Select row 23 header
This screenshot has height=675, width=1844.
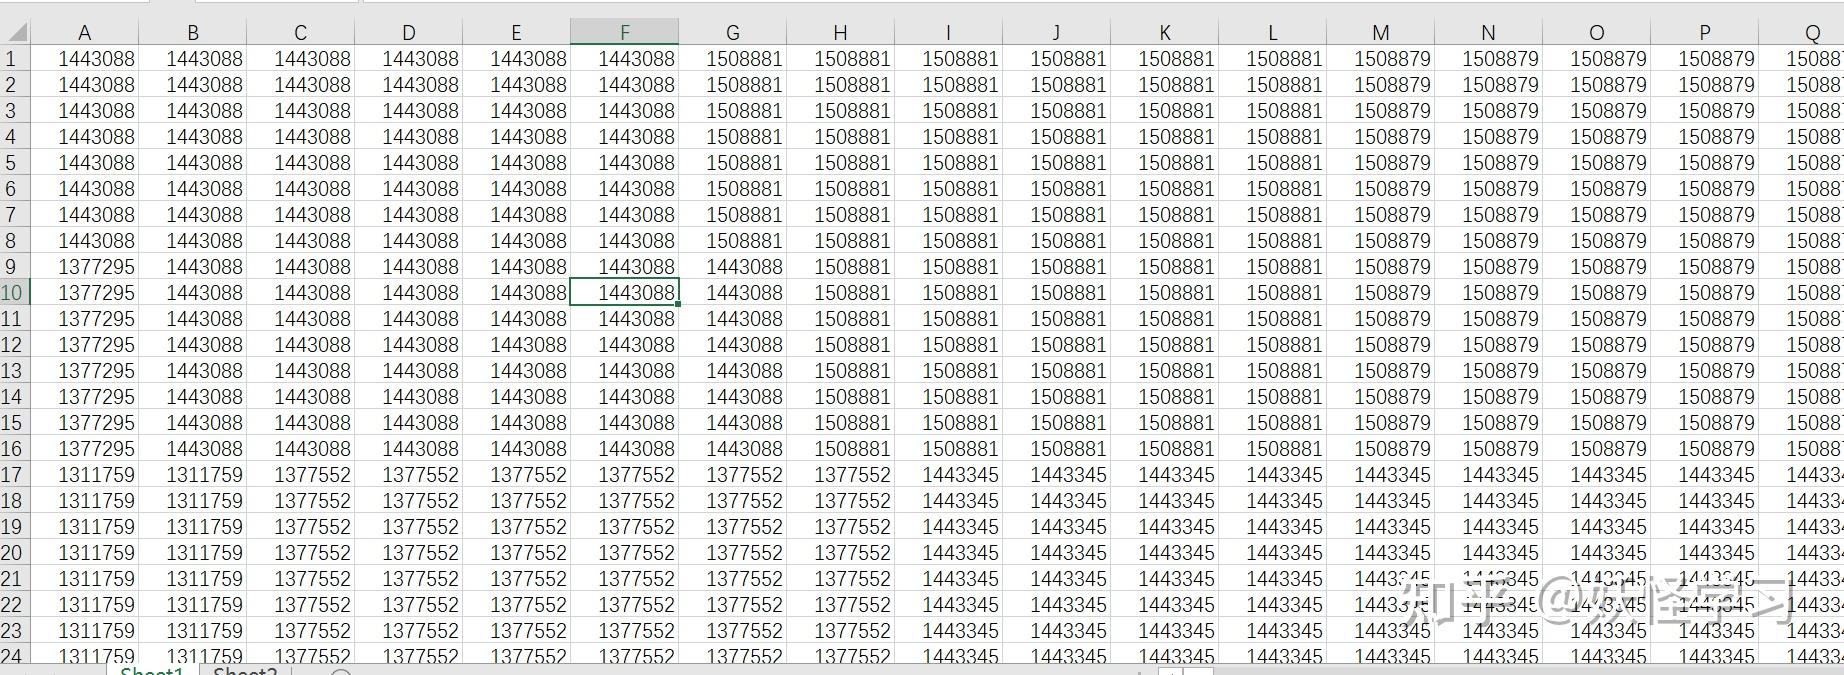(x=15, y=631)
